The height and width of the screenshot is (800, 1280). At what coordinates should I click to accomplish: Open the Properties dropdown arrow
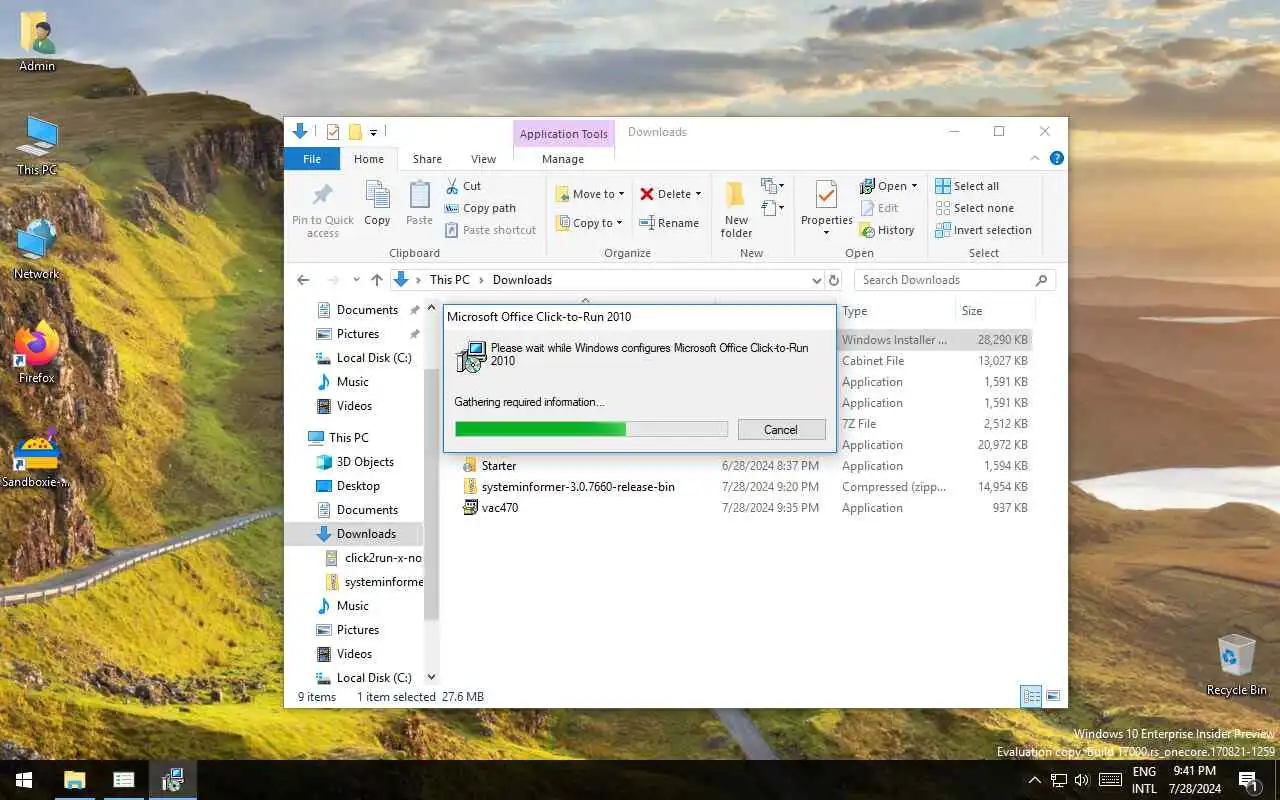(x=826, y=233)
